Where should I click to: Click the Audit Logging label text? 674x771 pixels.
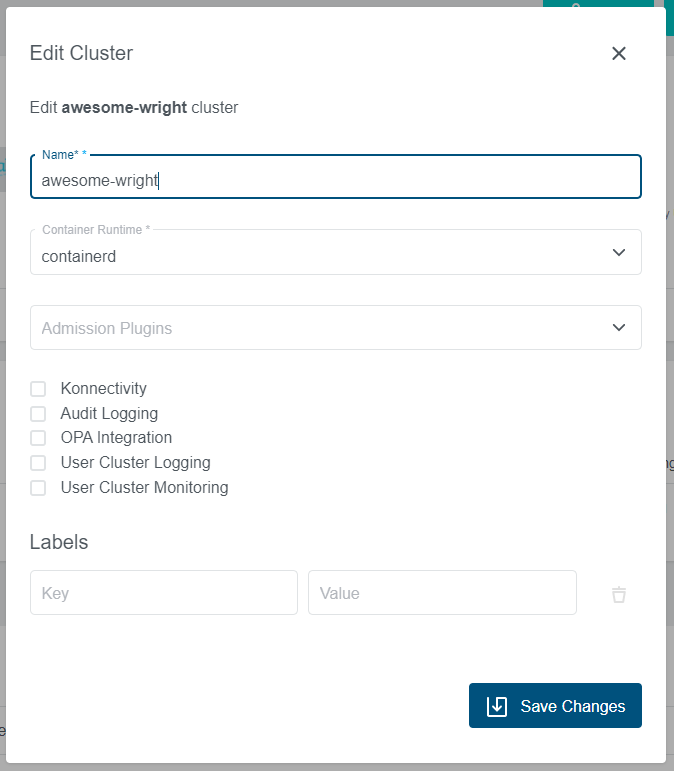click(109, 414)
